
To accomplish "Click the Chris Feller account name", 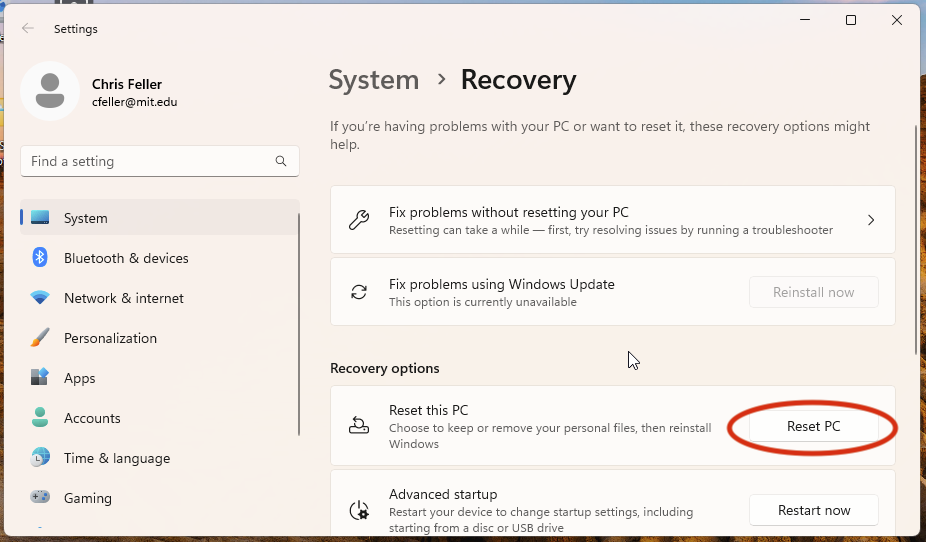I will pos(127,84).
